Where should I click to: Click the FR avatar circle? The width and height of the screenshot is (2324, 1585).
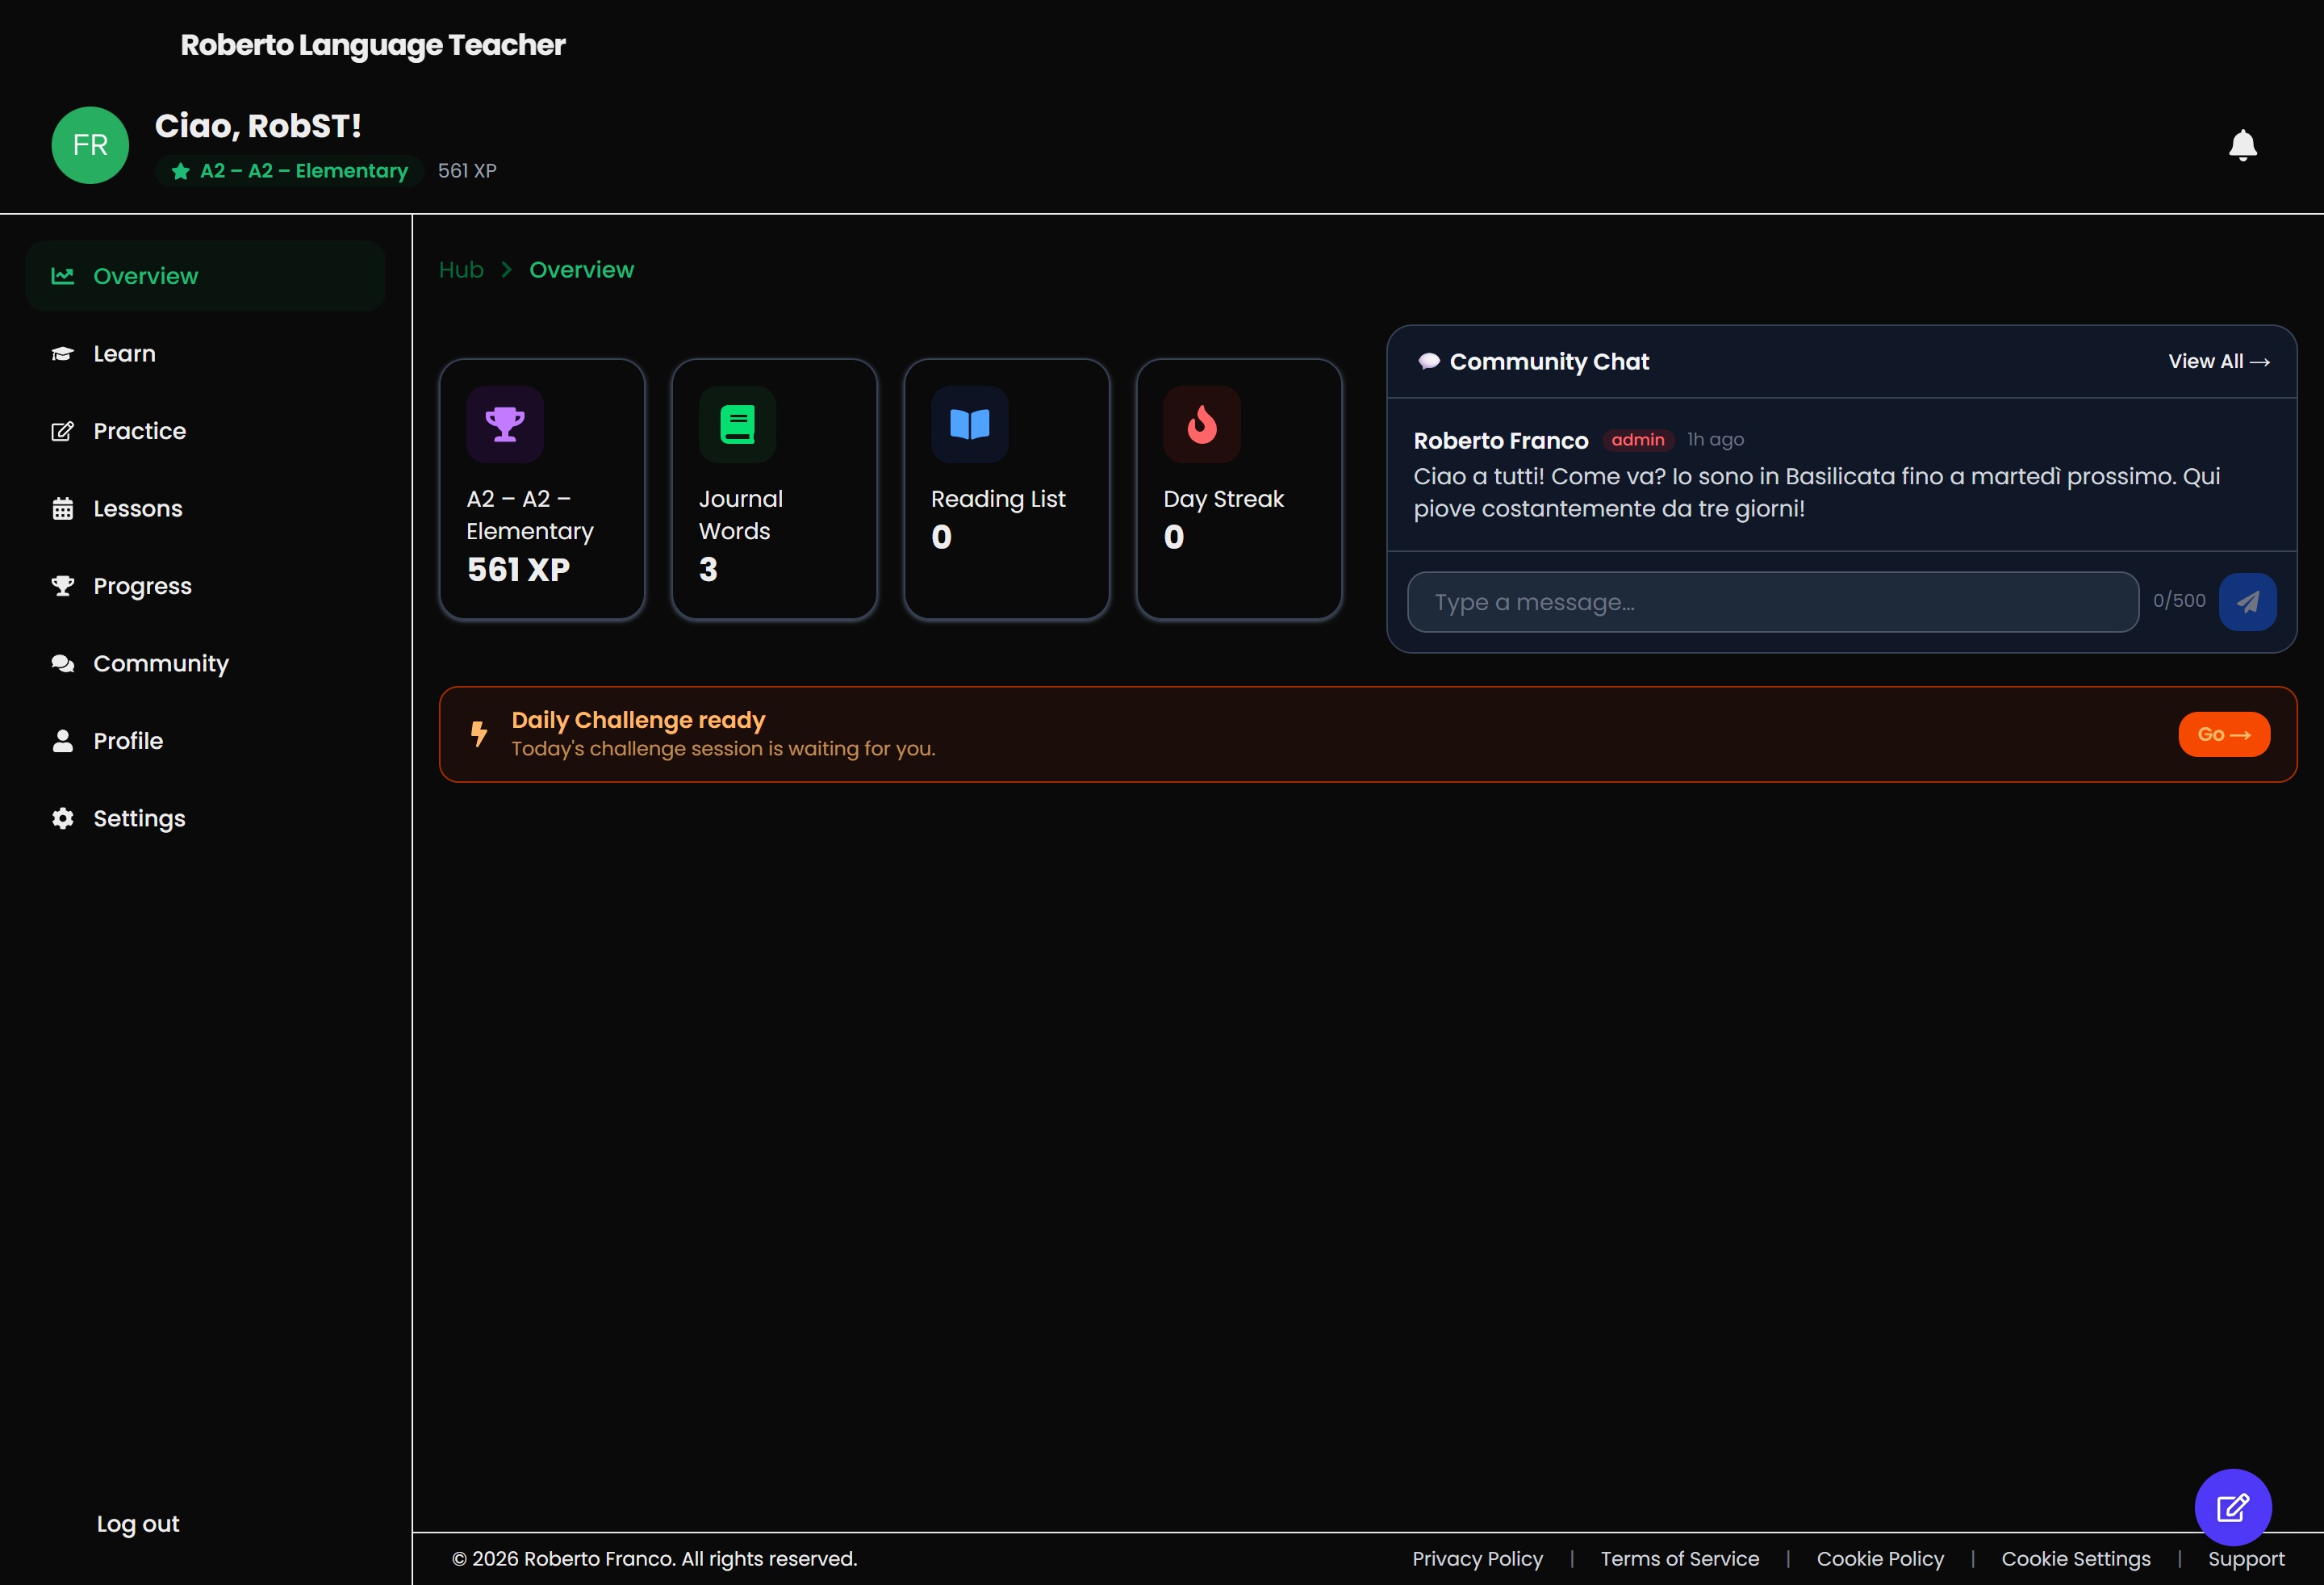pyautogui.click(x=90, y=146)
